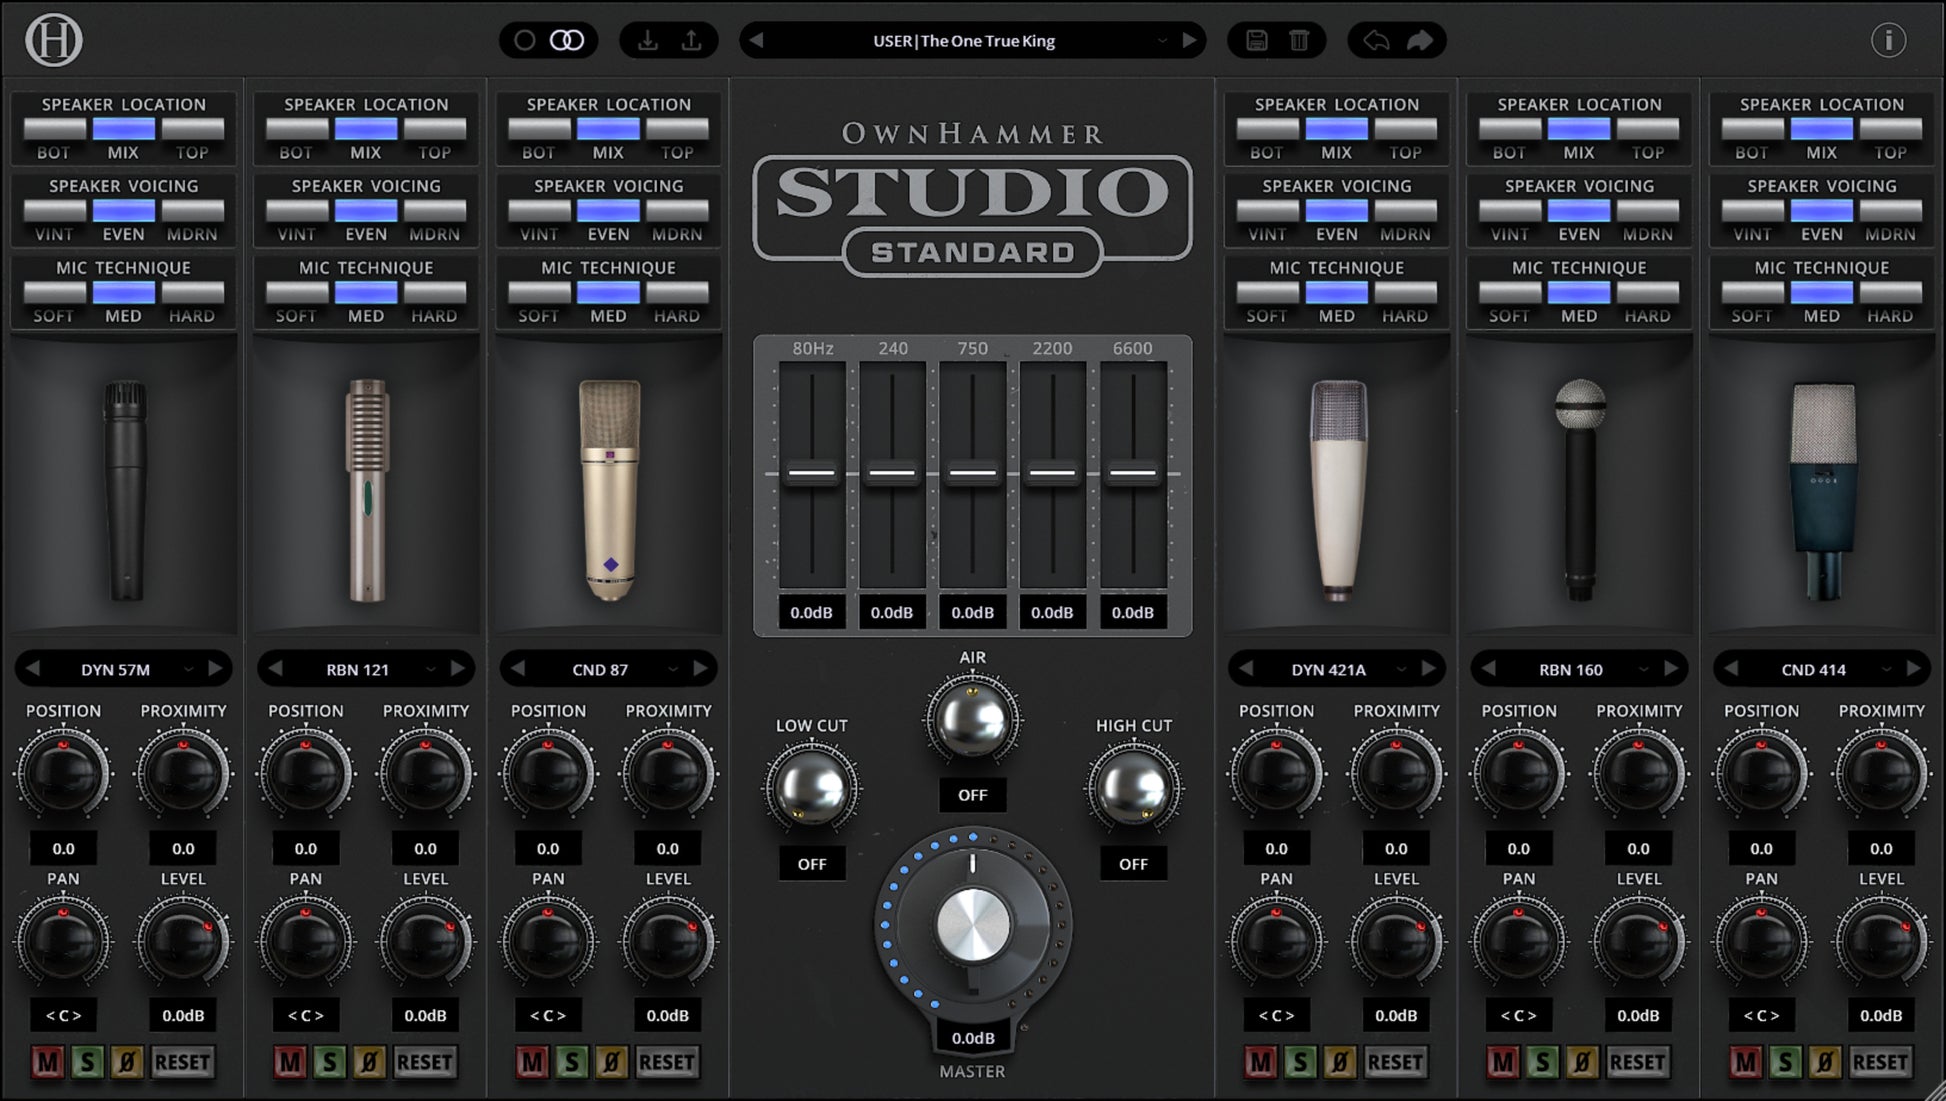Open CND 414 microphone dropdown
The width and height of the screenshot is (1946, 1101).
(1822, 669)
